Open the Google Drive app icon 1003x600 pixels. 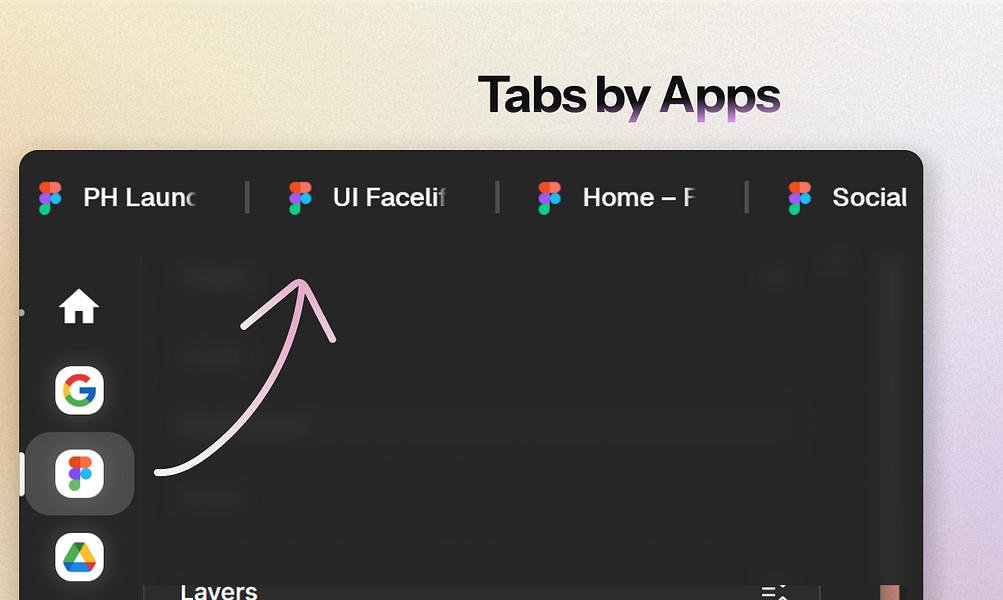[79, 556]
